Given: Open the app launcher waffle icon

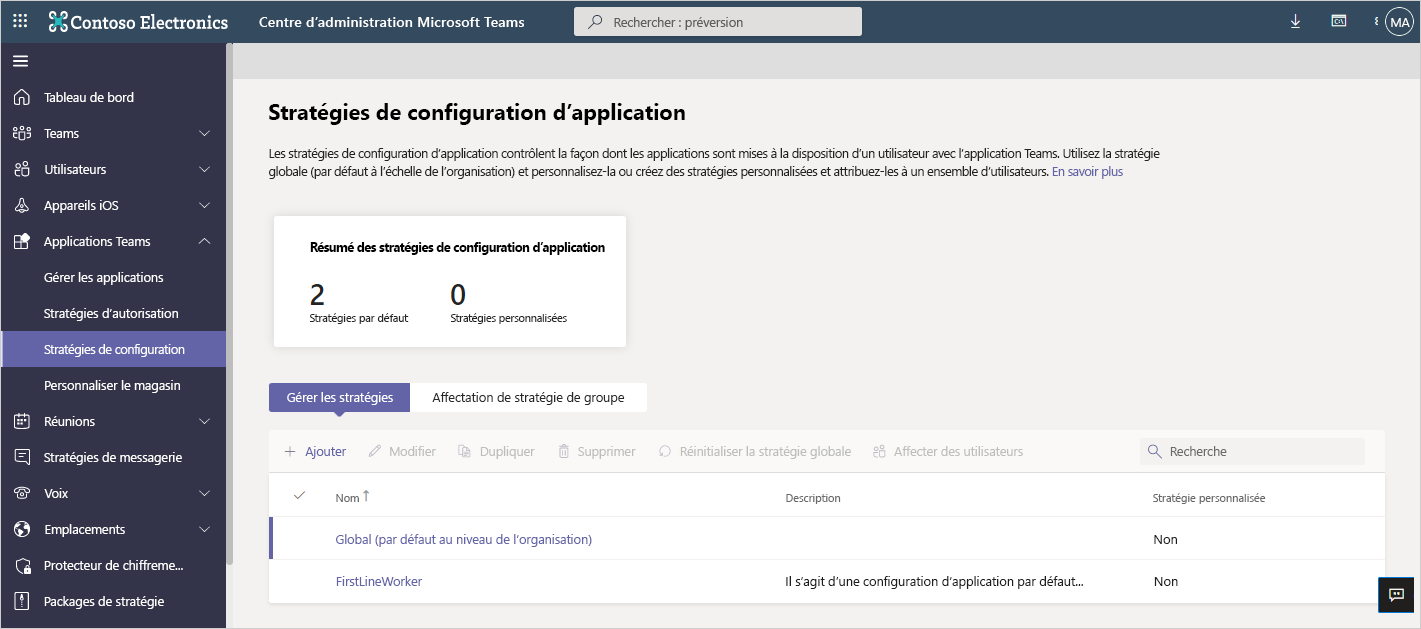Looking at the screenshot, I should pyautogui.click(x=20, y=21).
